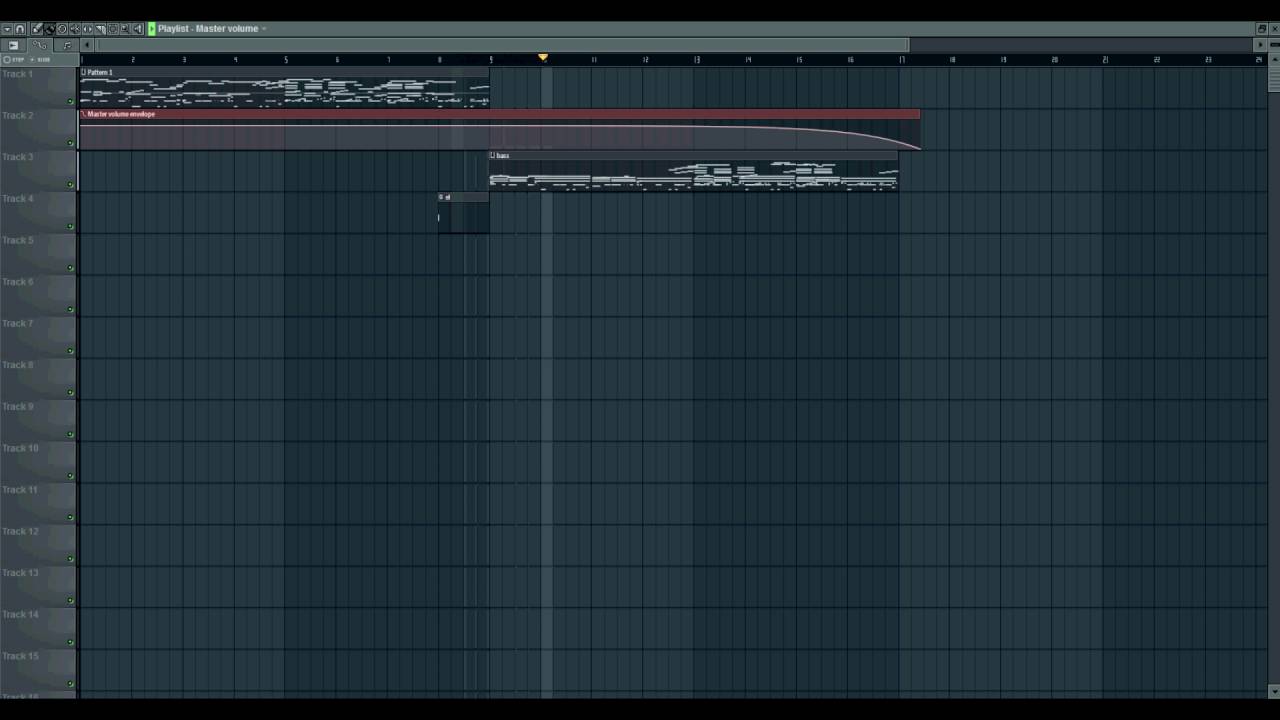The width and height of the screenshot is (1280, 720).
Task: Click the green play arrow beside Playlist title
Action: pyautogui.click(x=152, y=29)
